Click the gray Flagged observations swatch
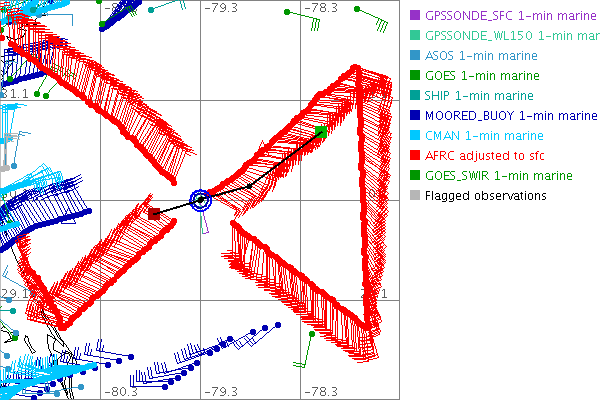 416,196
